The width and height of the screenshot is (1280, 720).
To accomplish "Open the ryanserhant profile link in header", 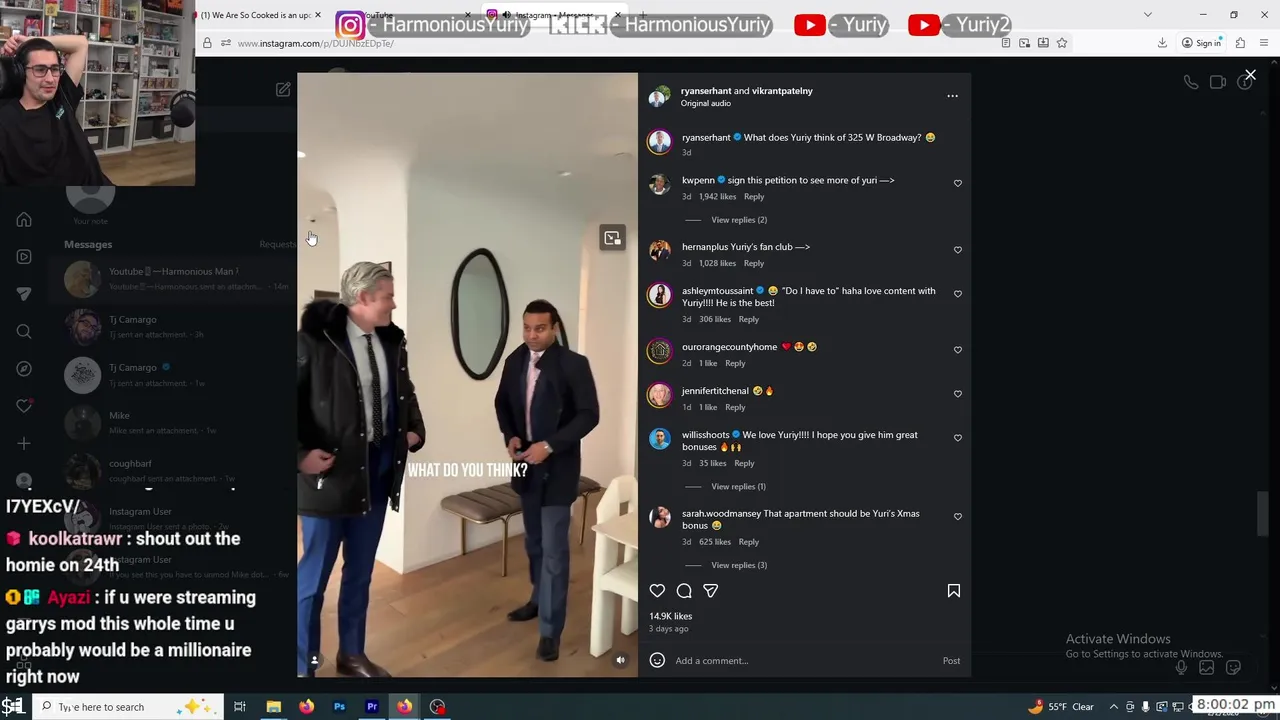I will pyautogui.click(x=706, y=91).
